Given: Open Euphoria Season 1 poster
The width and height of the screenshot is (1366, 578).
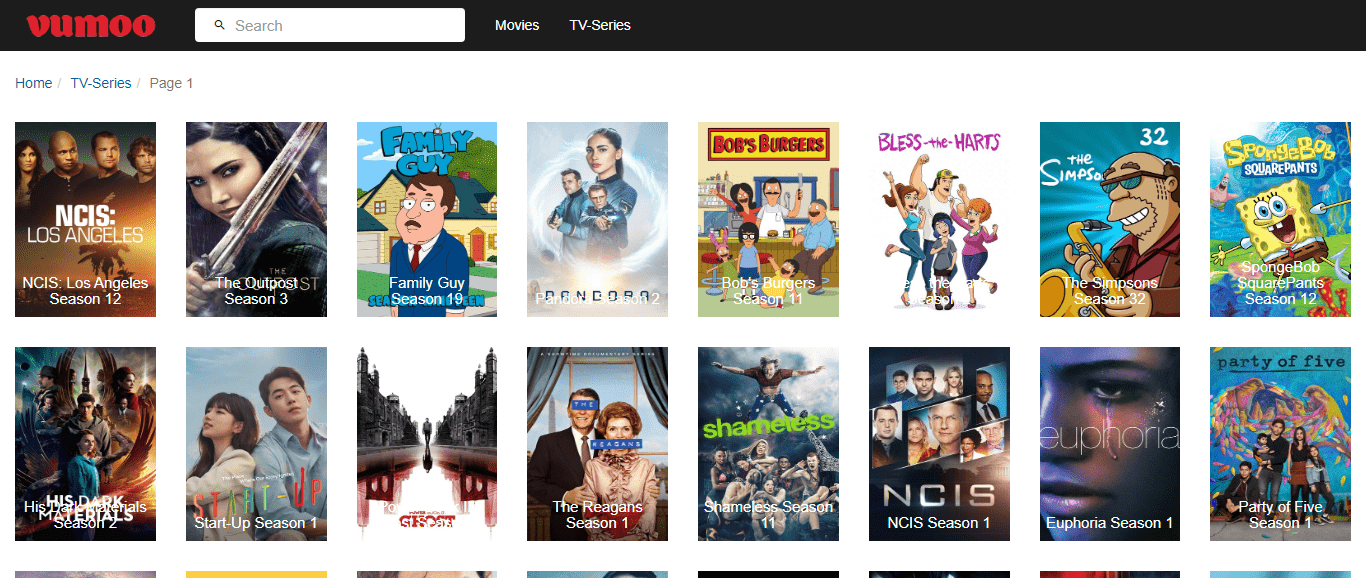Looking at the screenshot, I should pos(1110,444).
